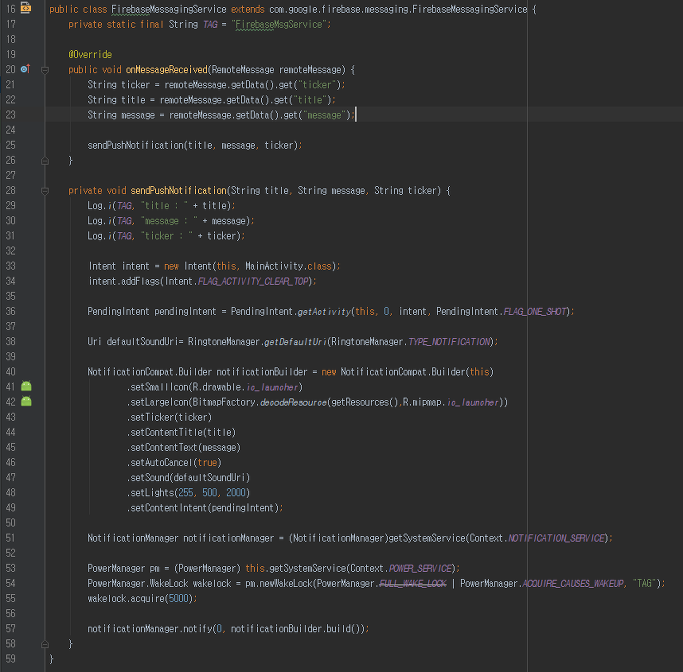This screenshot has height=672, width=683.
Task: Collapse the sendPushNotification method fold on line 28
Action: point(44,191)
